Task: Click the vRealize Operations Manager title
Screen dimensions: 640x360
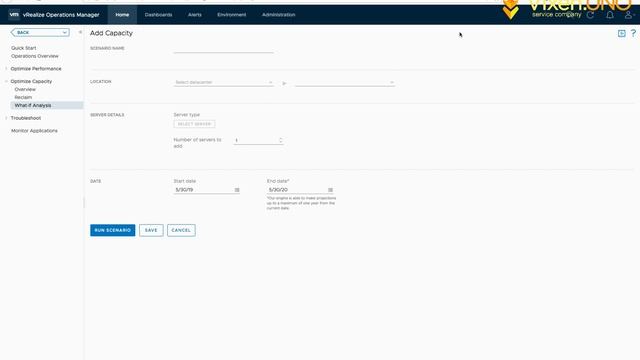Action: pyautogui.click(x=61, y=15)
